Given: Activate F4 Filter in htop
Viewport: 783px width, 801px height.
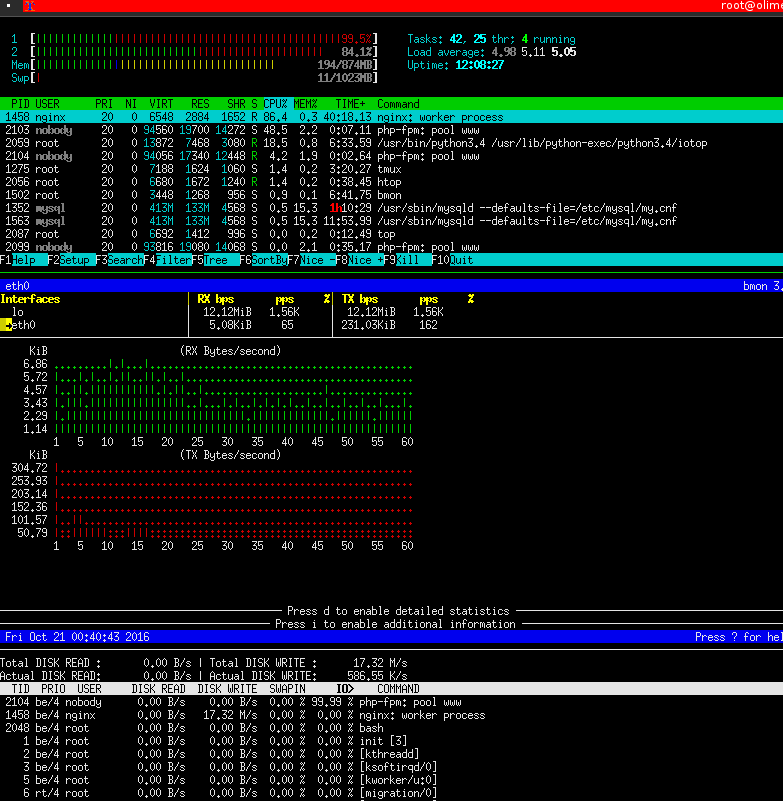Looking at the screenshot, I should [x=168, y=260].
